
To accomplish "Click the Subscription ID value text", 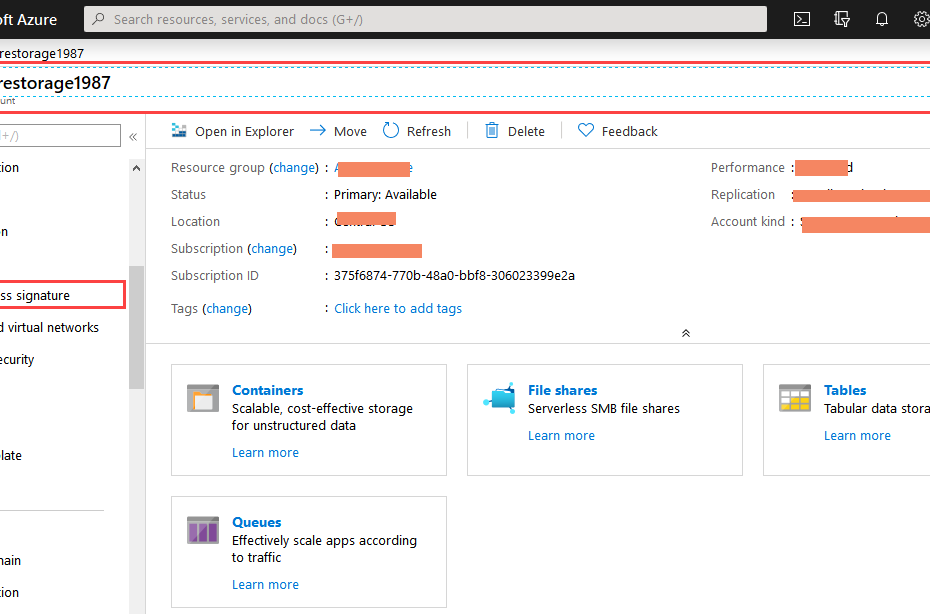I will [454, 276].
